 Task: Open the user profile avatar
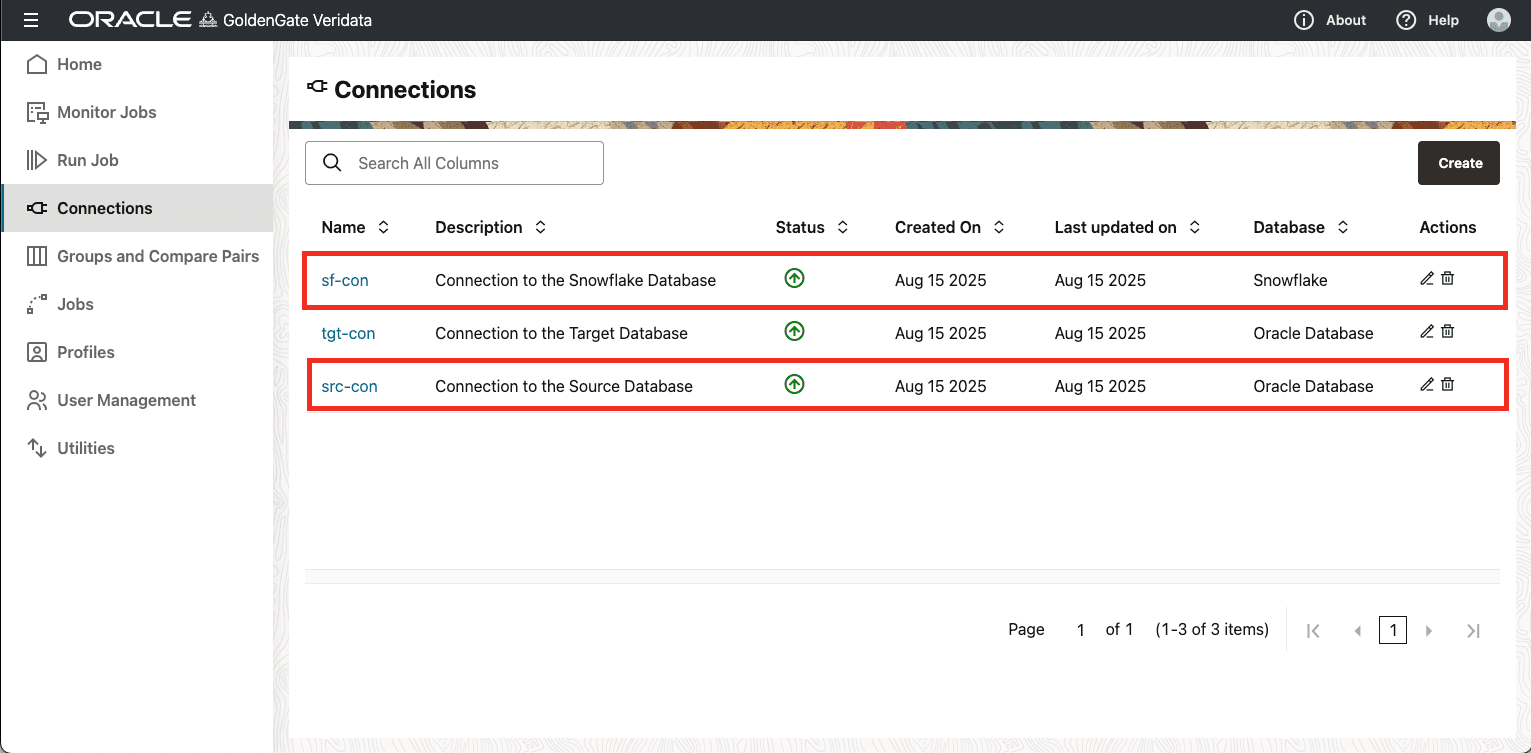point(1498,20)
